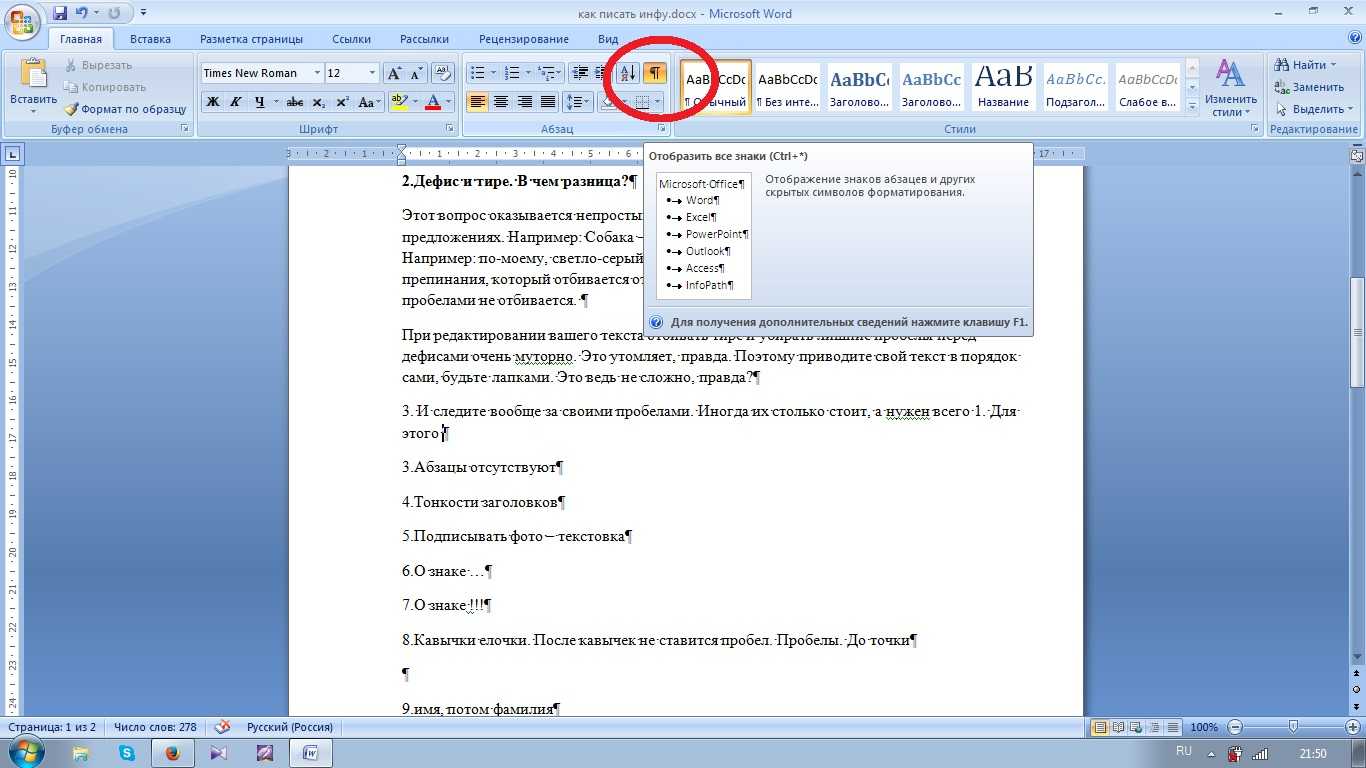Open Firefox from the taskbar
This screenshot has width=1366, height=768.
click(172, 753)
